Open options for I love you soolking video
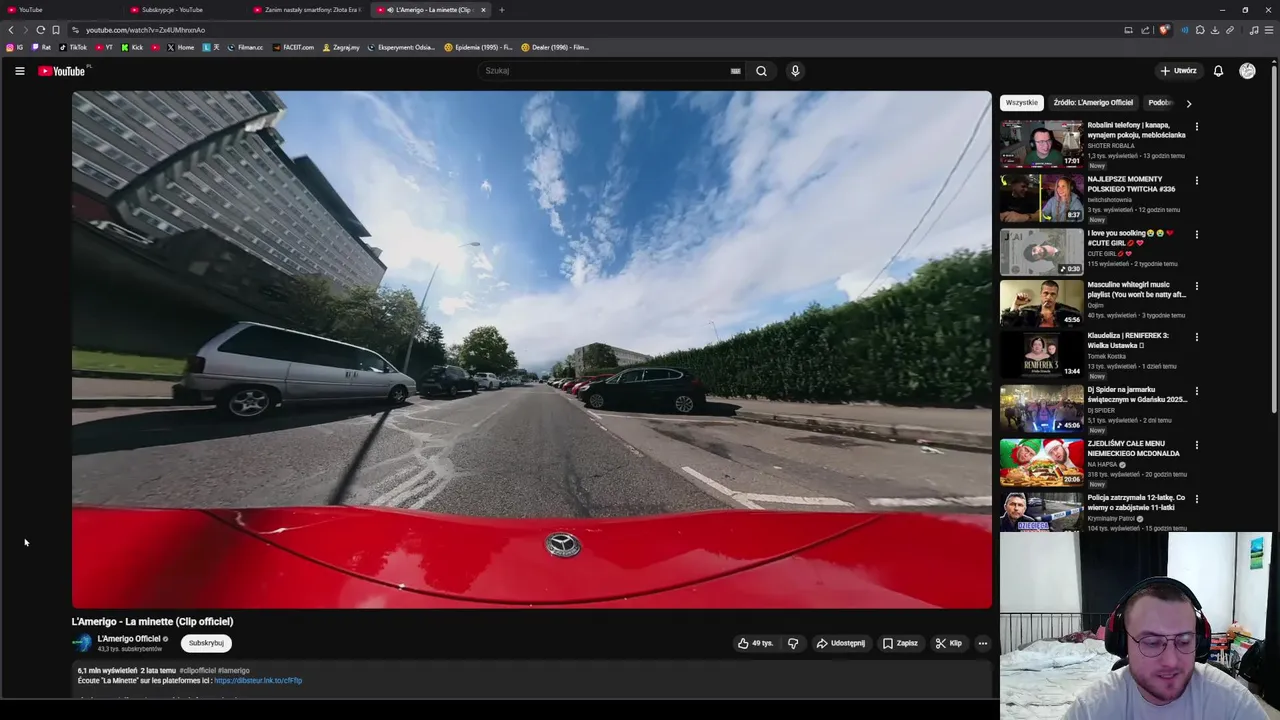This screenshot has height=720, width=1280. click(x=1196, y=235)
